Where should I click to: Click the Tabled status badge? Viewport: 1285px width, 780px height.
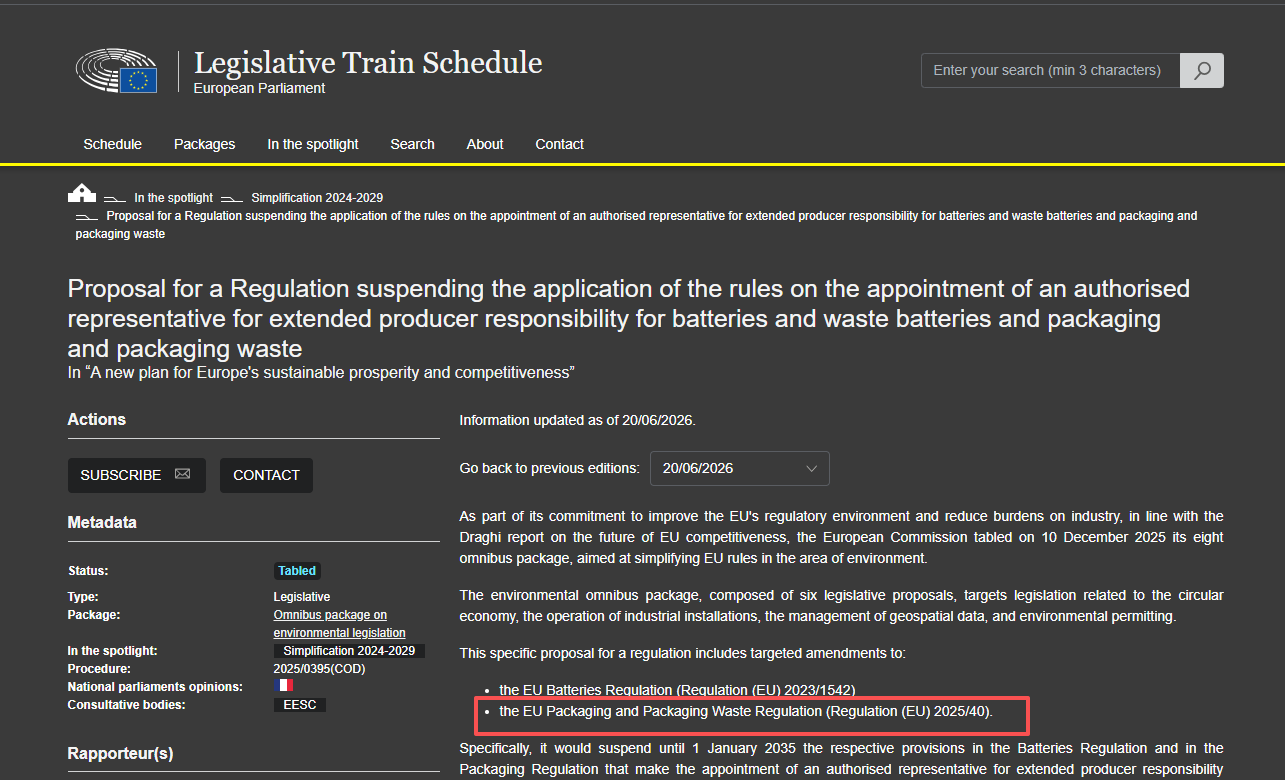pyautogui.click(x=297, y=571)
